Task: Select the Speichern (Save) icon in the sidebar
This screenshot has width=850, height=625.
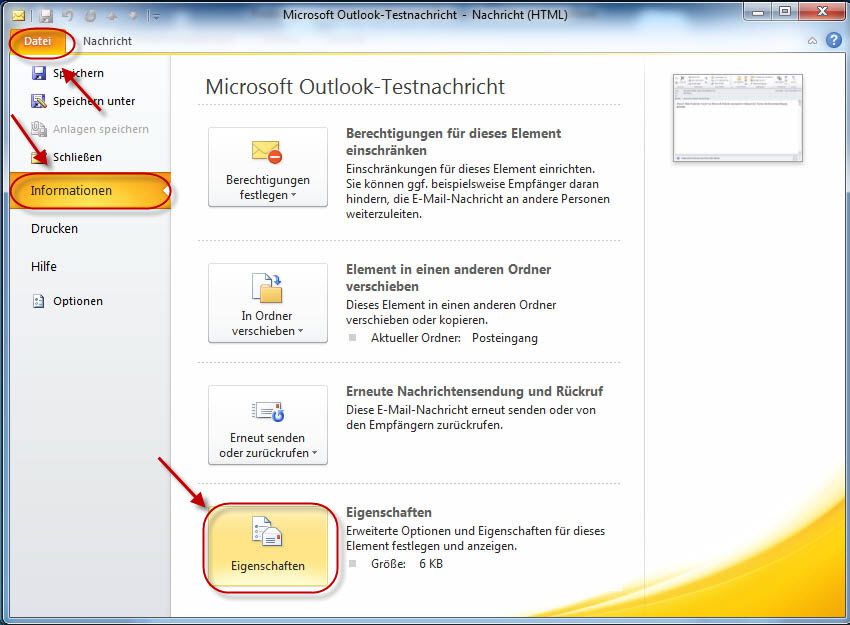Action: [x=41, y=73]
